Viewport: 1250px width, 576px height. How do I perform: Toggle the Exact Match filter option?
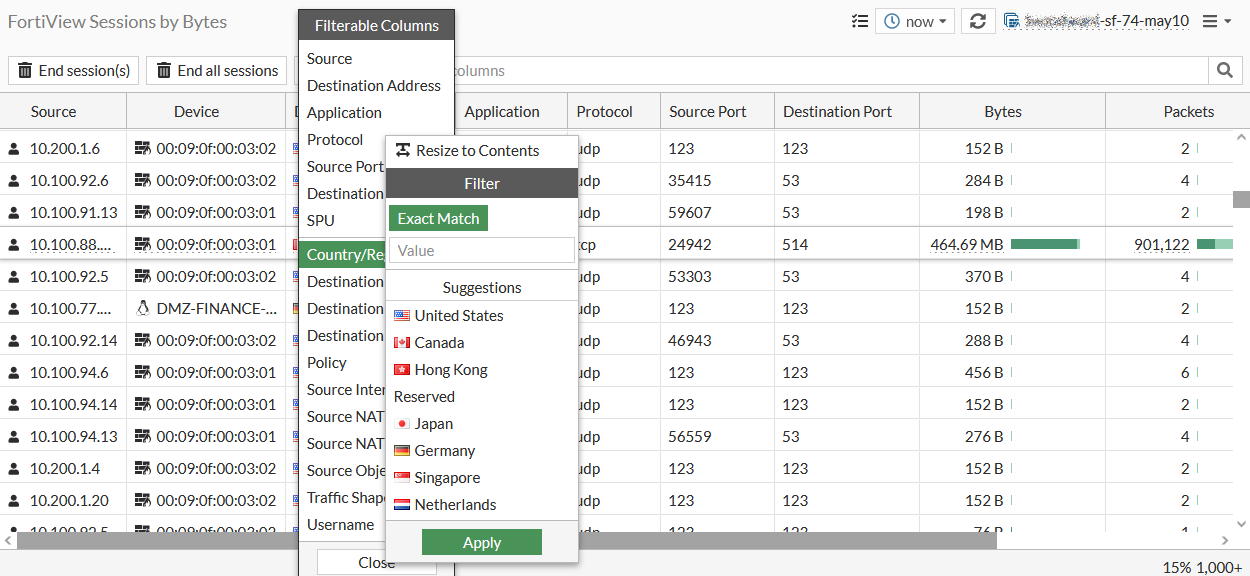438,217
